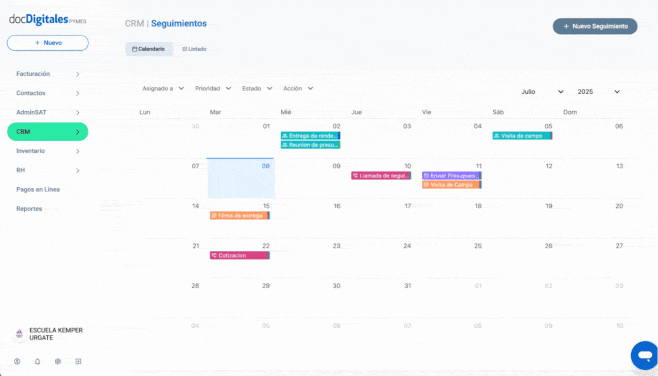Click the help circle icon in sidebar
This screenshot has width=658, height=376.
click(17, 361)
